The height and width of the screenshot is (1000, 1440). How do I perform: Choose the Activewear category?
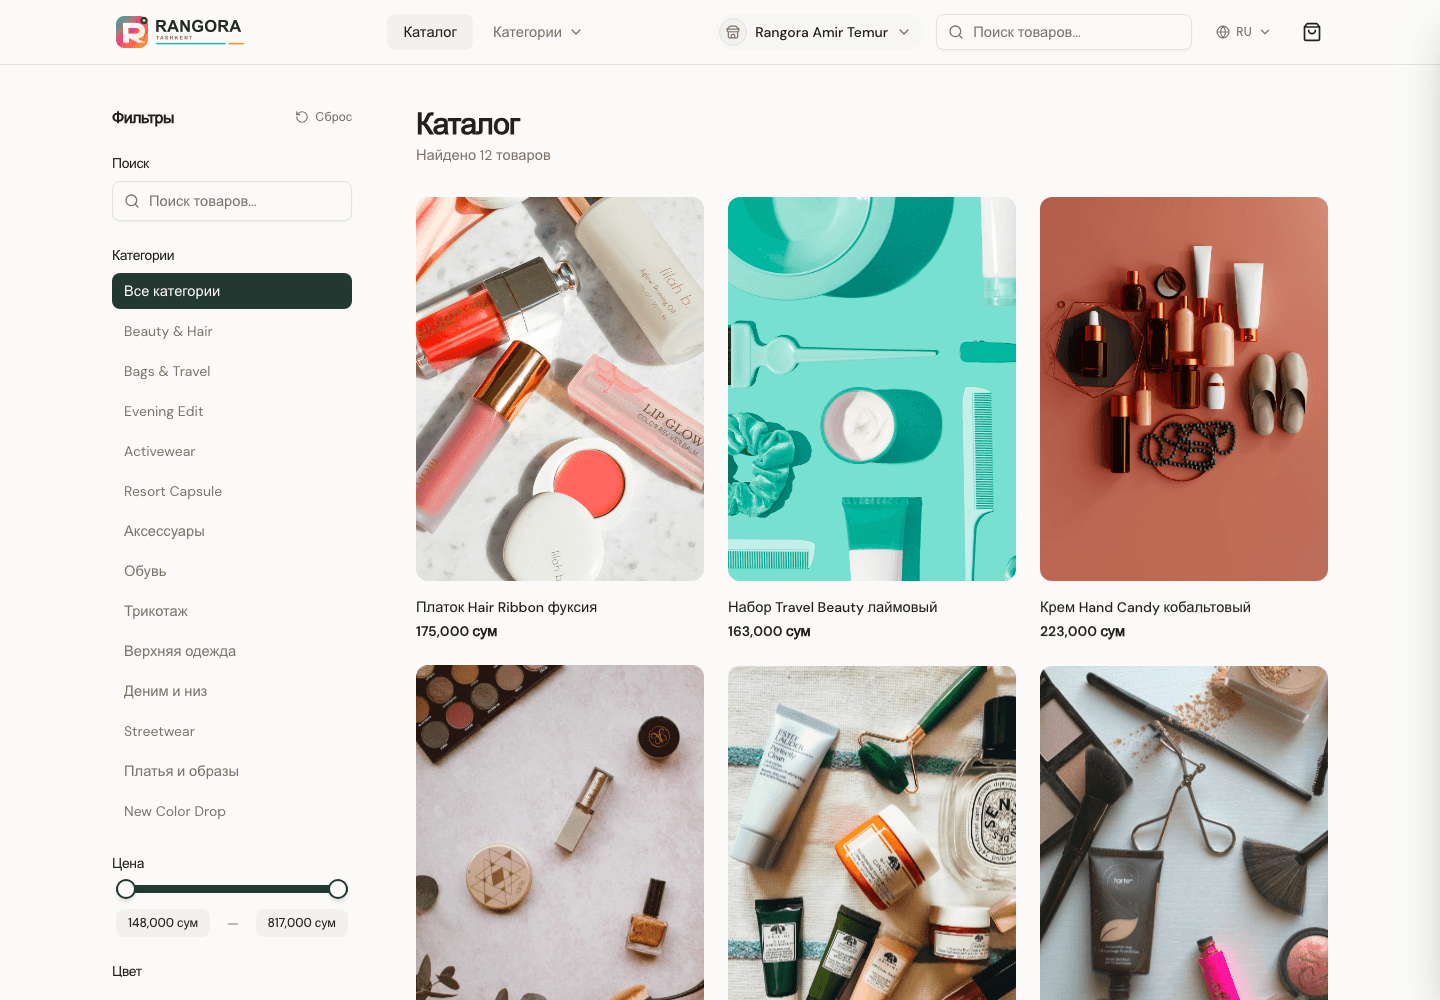tap(232, 451)
